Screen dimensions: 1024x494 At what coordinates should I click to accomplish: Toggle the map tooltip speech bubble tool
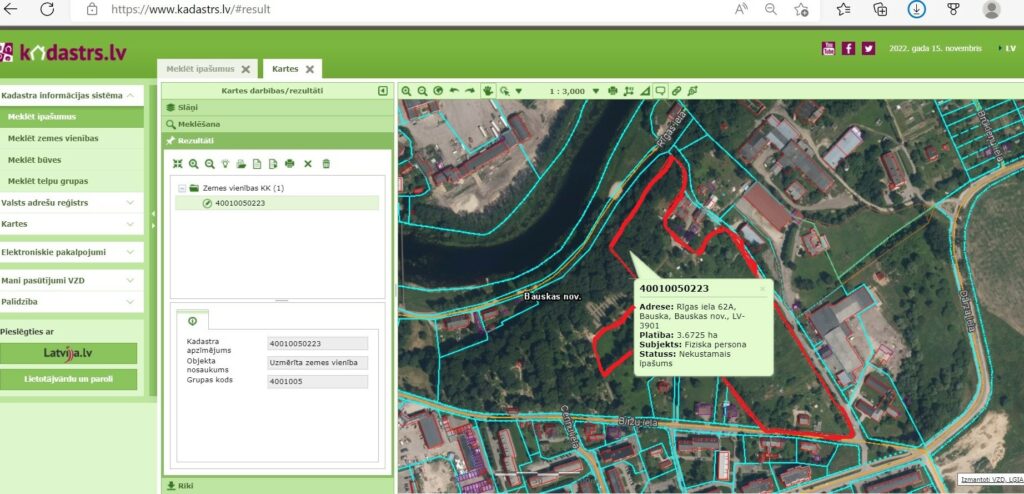tap(660, 91)
